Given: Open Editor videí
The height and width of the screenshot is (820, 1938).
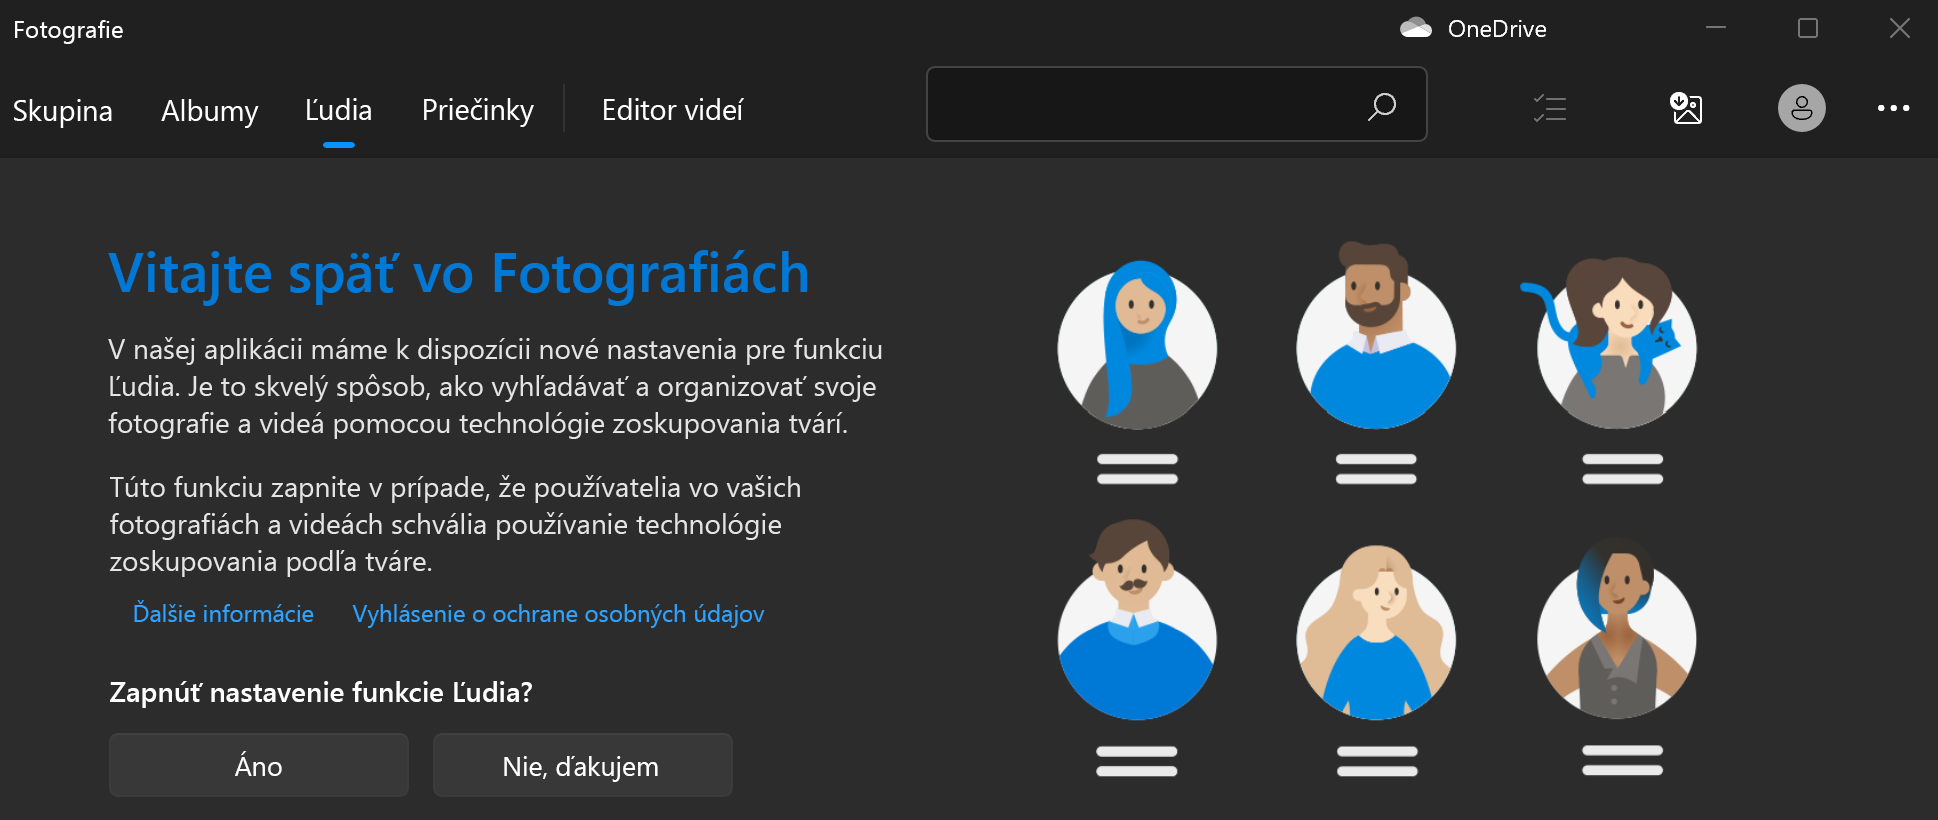Looking at the screenshot, I should [x=672, y=110].
